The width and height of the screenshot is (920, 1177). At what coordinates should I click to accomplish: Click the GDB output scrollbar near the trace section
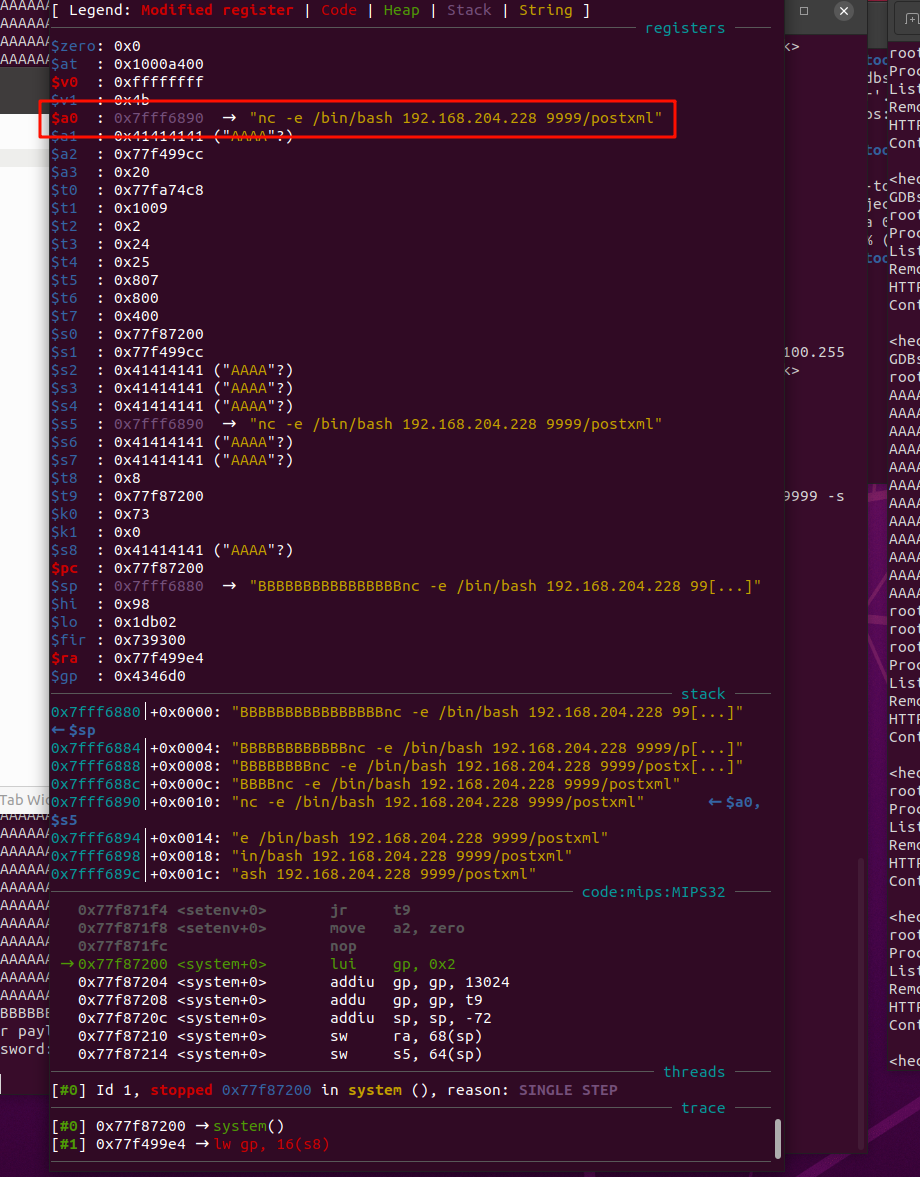click(x=777, y=1139)
